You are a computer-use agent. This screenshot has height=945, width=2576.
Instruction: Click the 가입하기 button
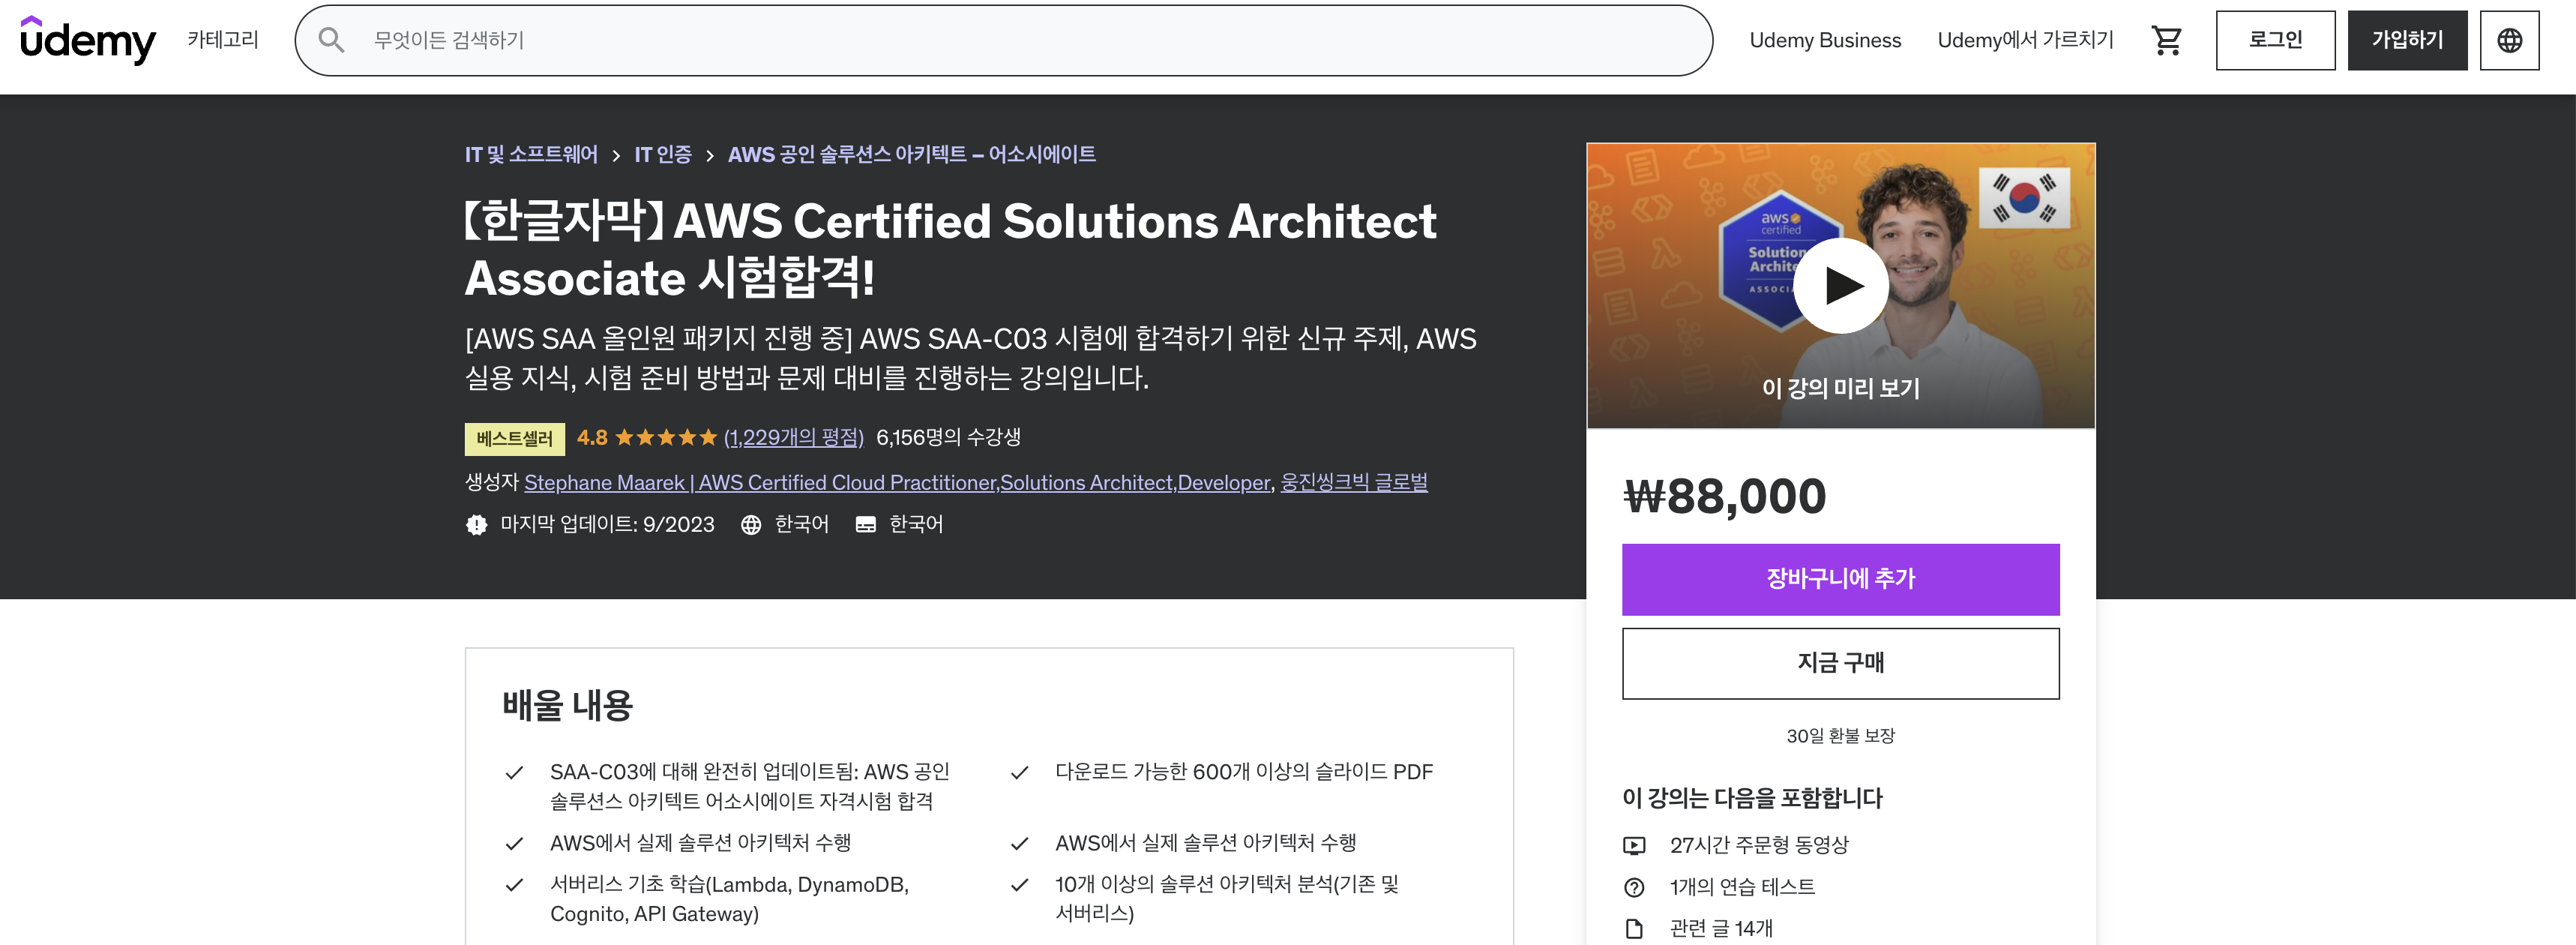click(2407, 40)
